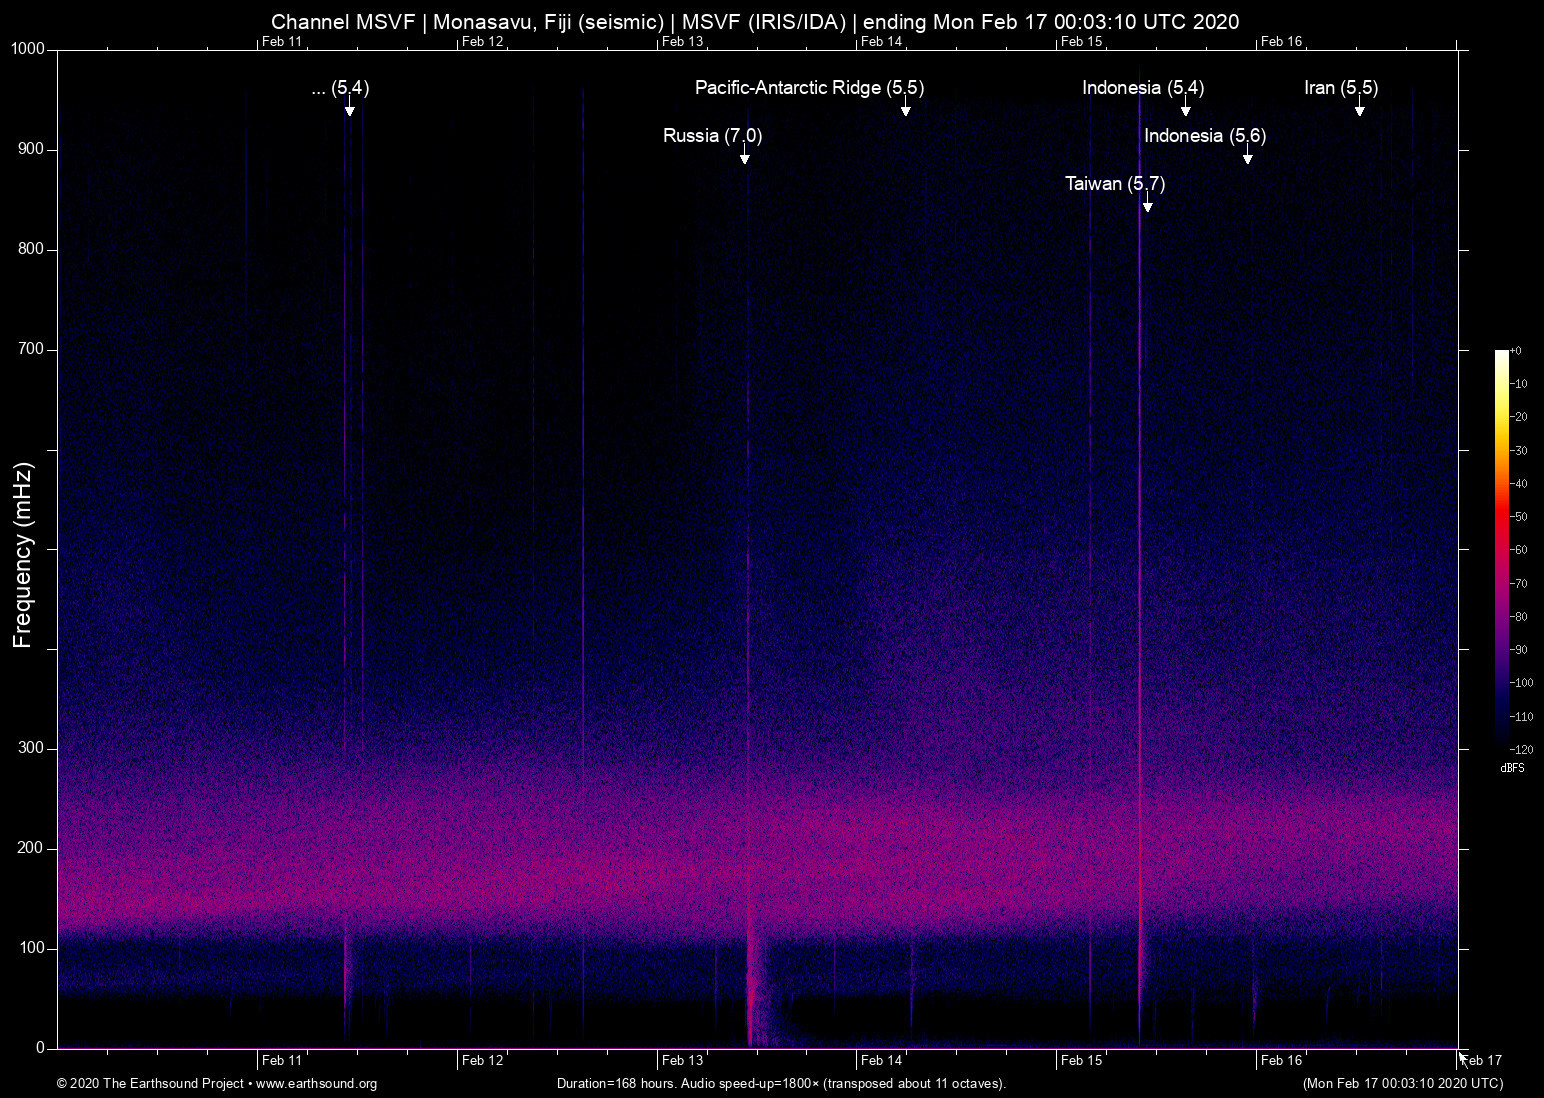Select the '-80' color scale value
This screenshot has height=1098, width=1544.
click(x=1519, y=617)
